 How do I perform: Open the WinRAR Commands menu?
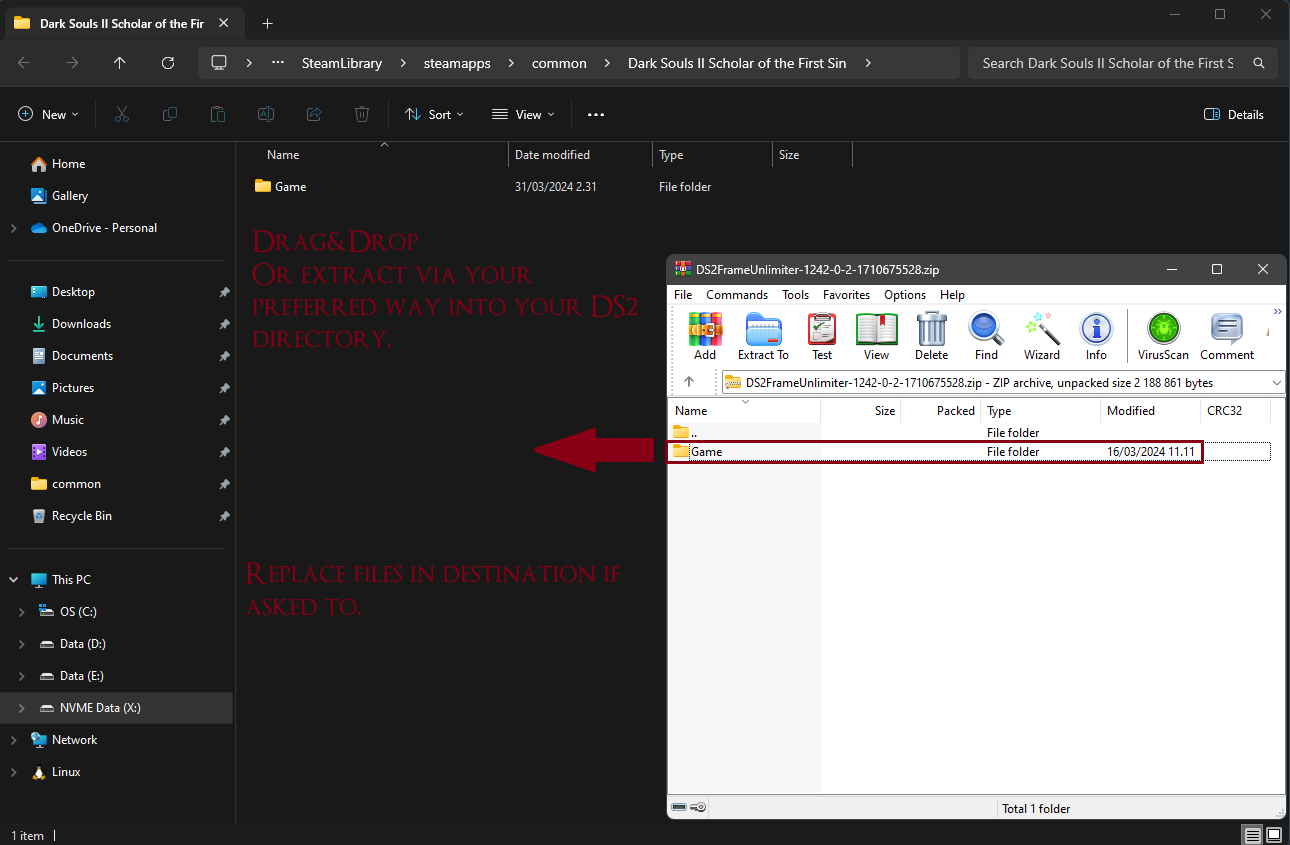(x=737, y=295)
